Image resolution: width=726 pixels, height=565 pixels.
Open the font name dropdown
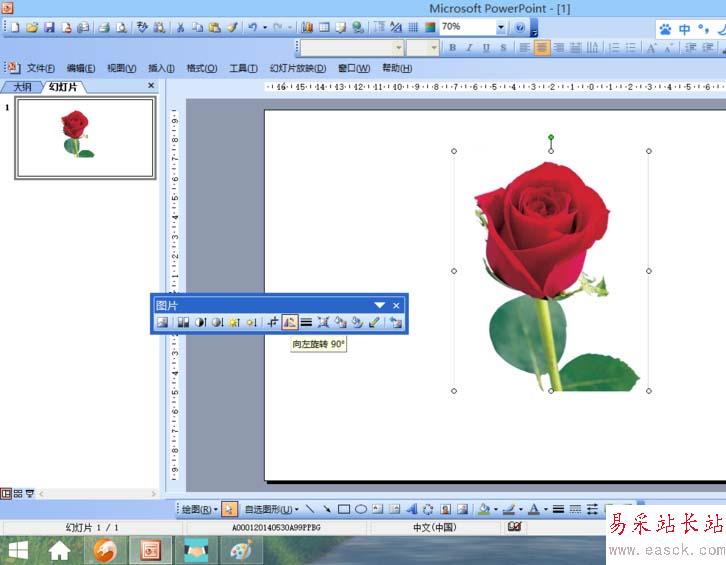(x=398, y=47)
